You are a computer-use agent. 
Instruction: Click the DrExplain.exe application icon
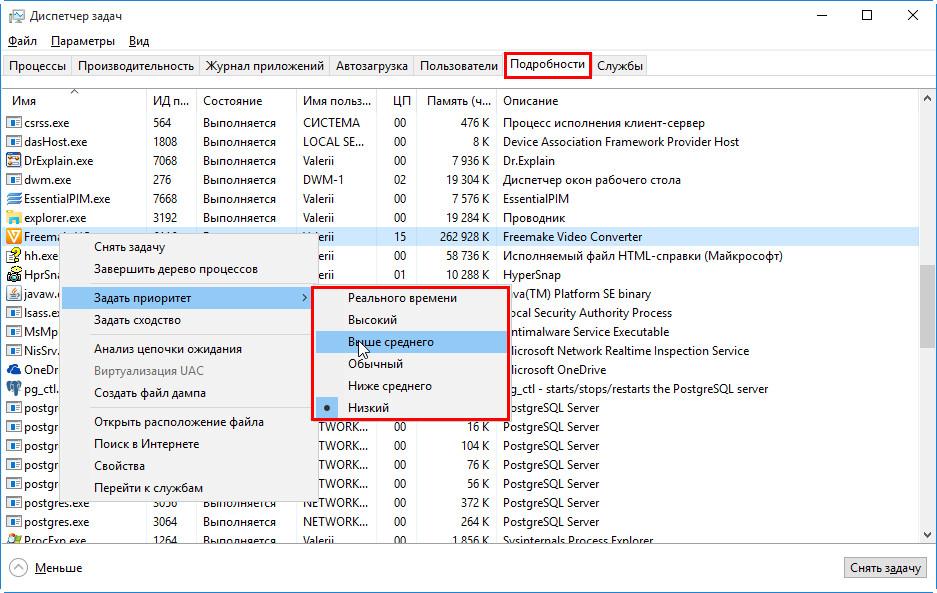click(14, 161)
